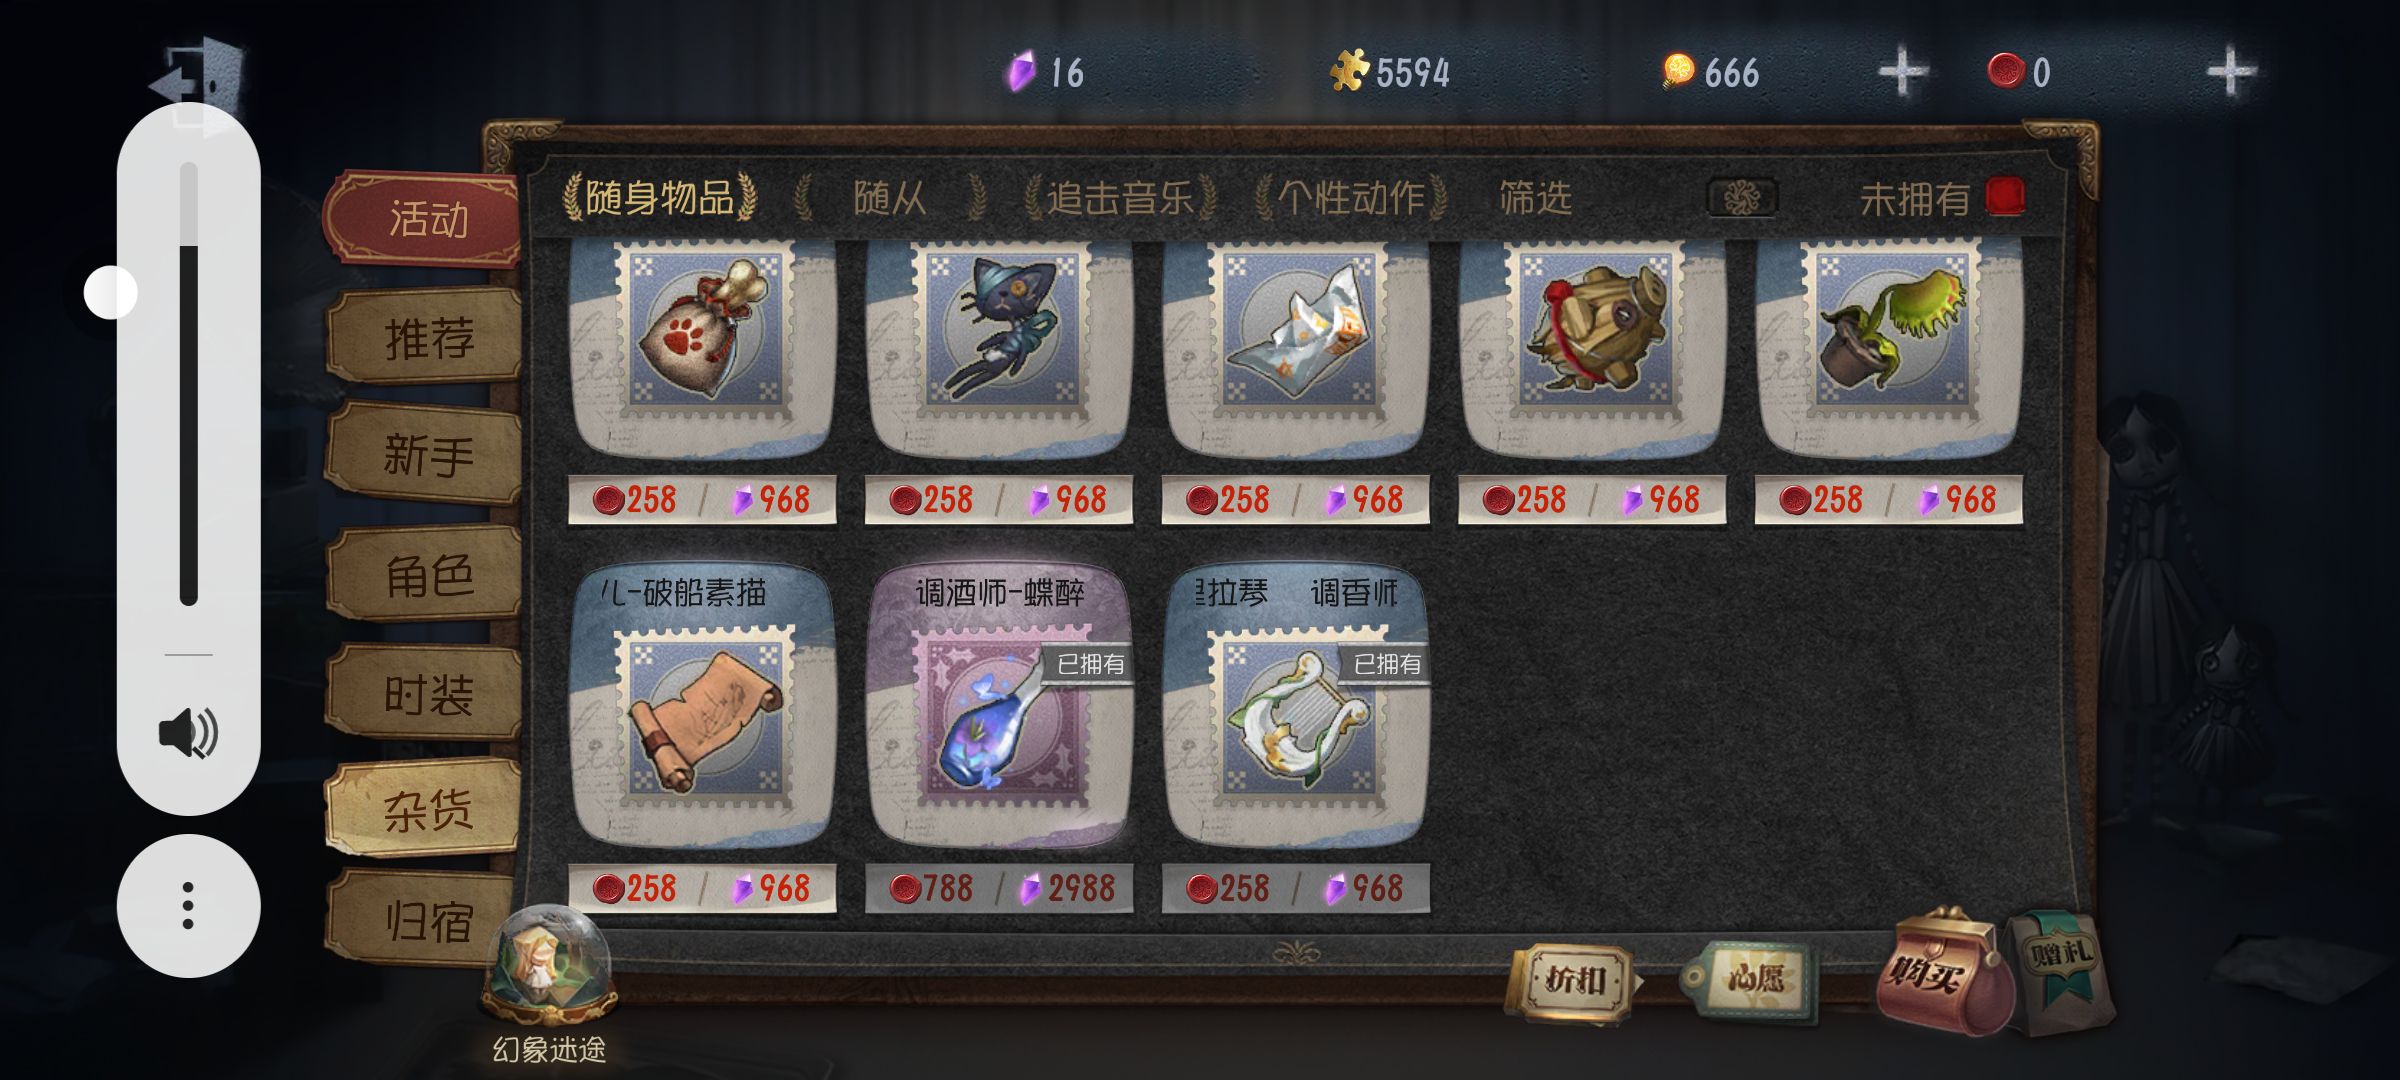Image resolution: width=2400 pixels, height=1080 pixels.
Task: Open the 幻象迷途 snow globe event
Action: click(548, 967)
